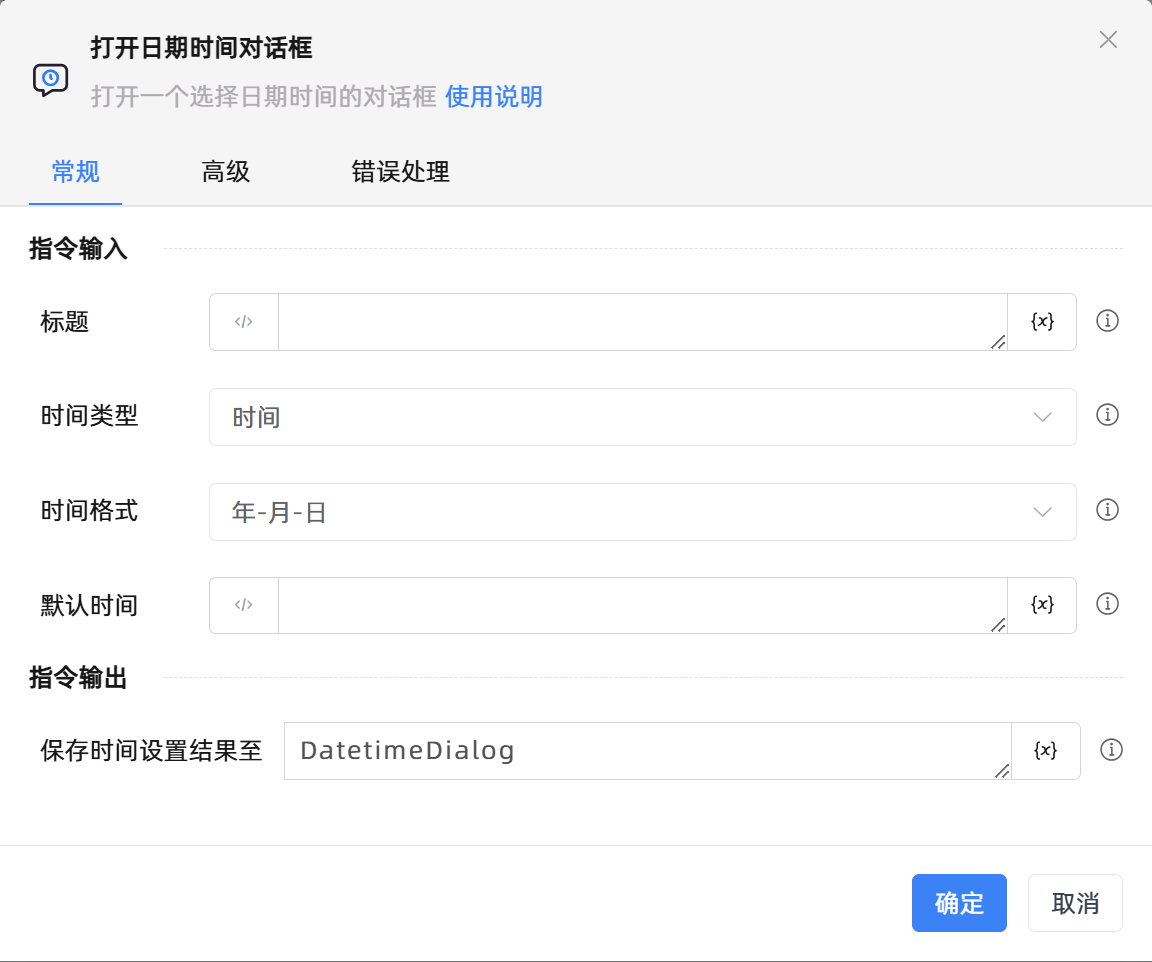Viewport: 1152px width, 962px height.
Task: Focus the 默认时间 text input
Action: coord(642,606)
